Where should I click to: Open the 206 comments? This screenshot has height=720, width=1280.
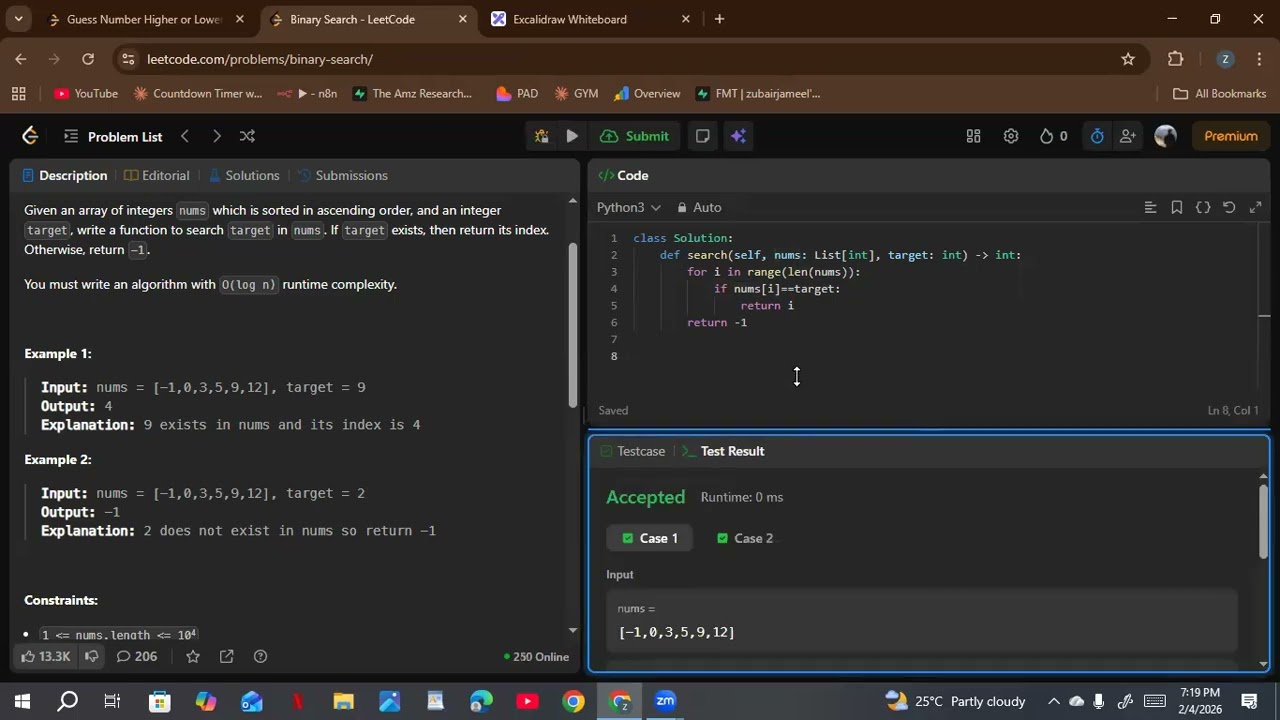point(137,656)
